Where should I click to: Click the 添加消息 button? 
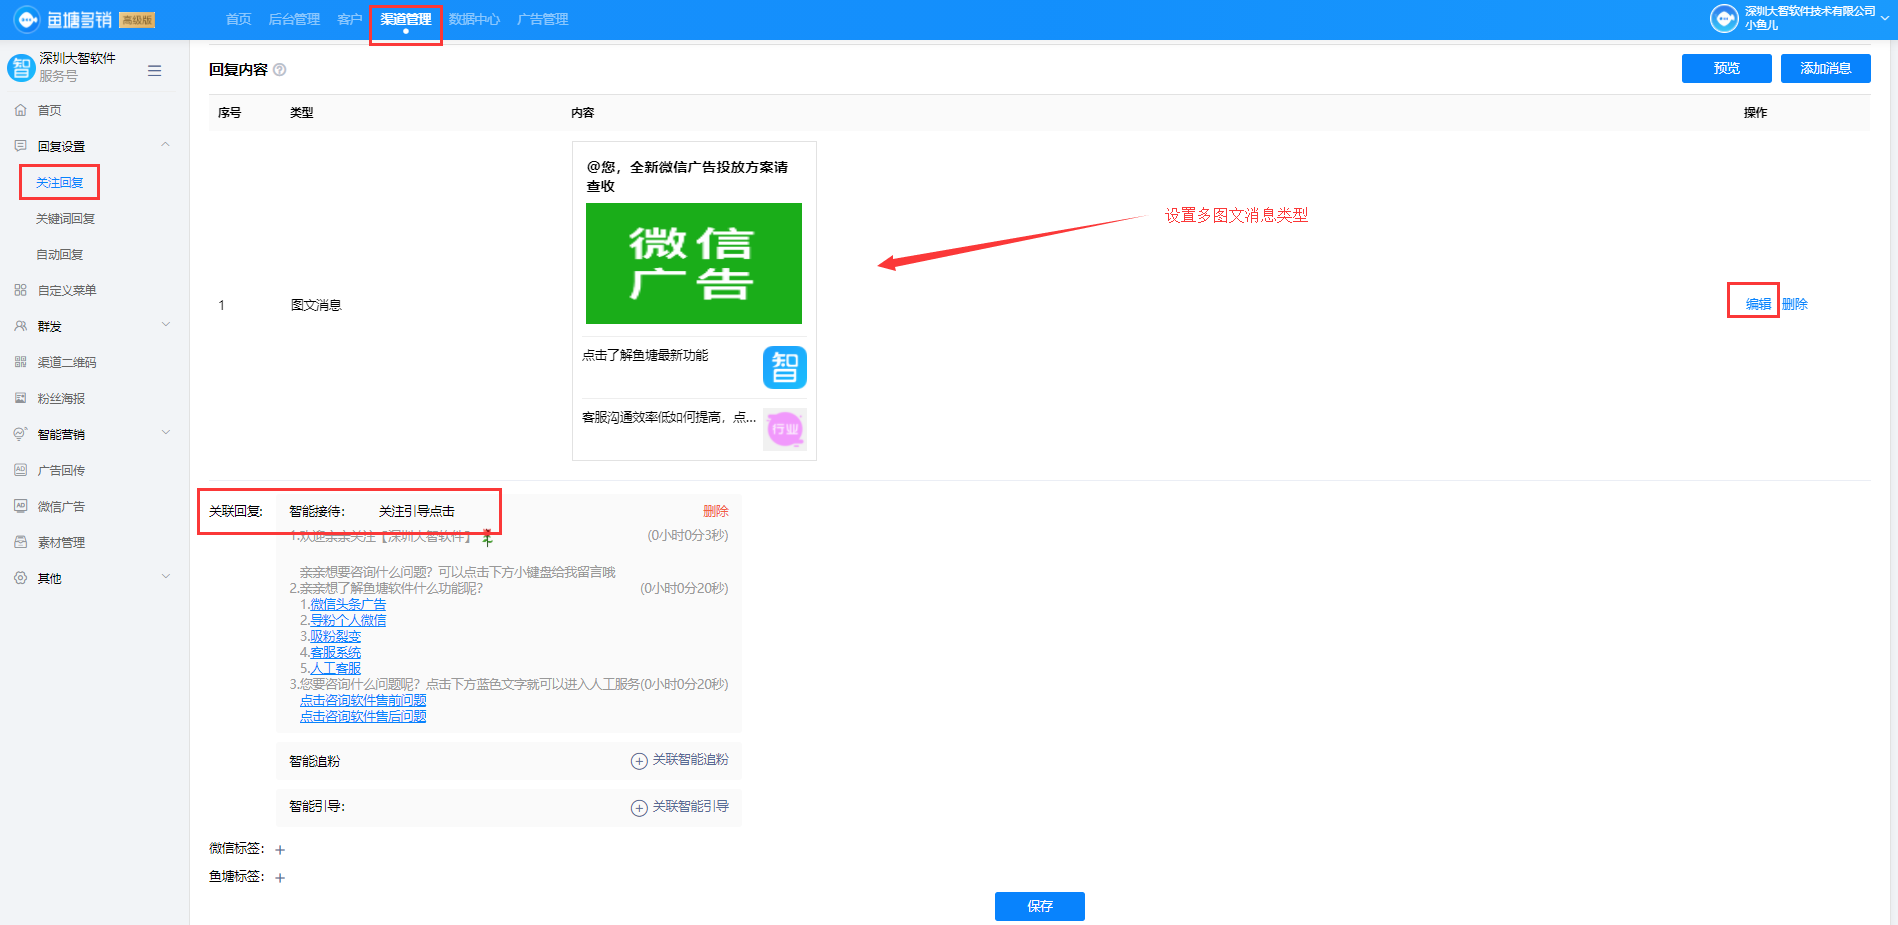tap(1825, 68)
